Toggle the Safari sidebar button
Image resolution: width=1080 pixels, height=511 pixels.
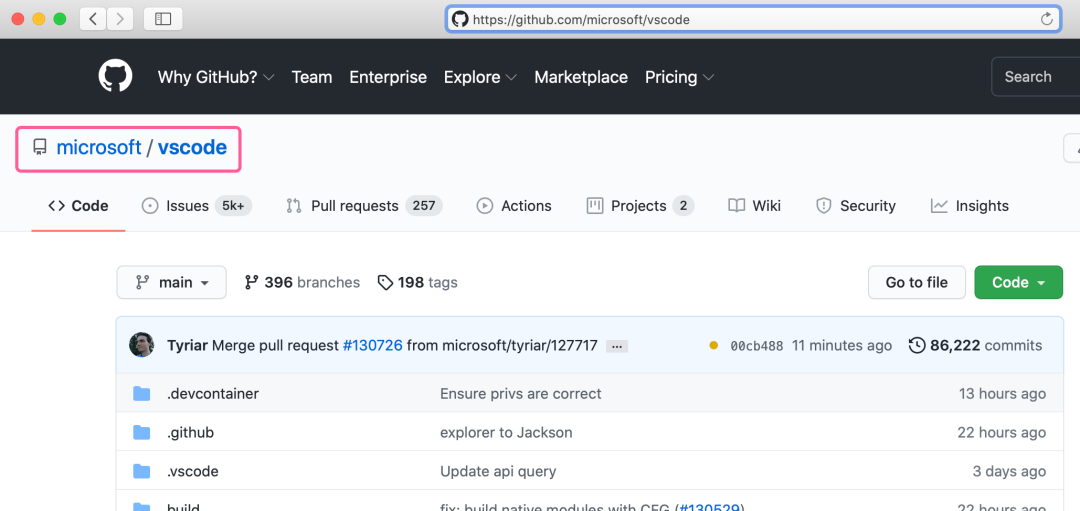(163, 19)
